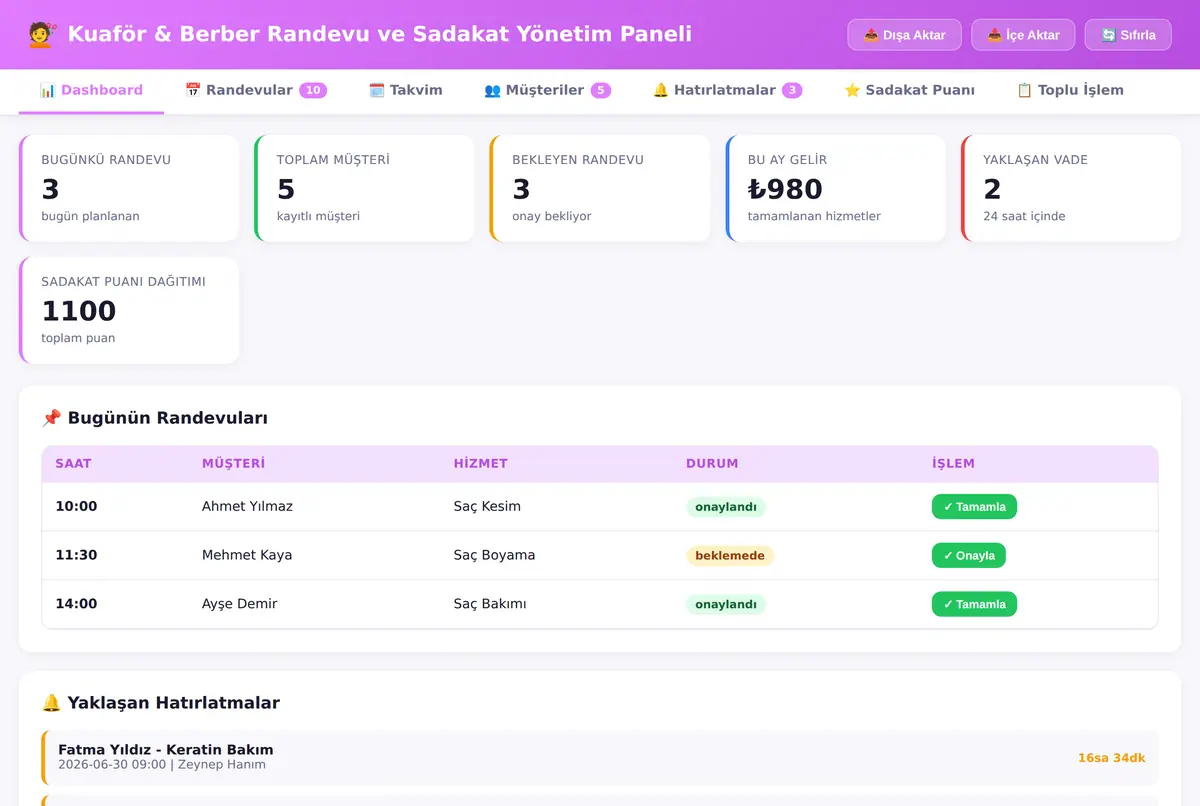Click the Saç Bakımı service cell
The width and height of the screenshot is (1200, 806).
490,604
